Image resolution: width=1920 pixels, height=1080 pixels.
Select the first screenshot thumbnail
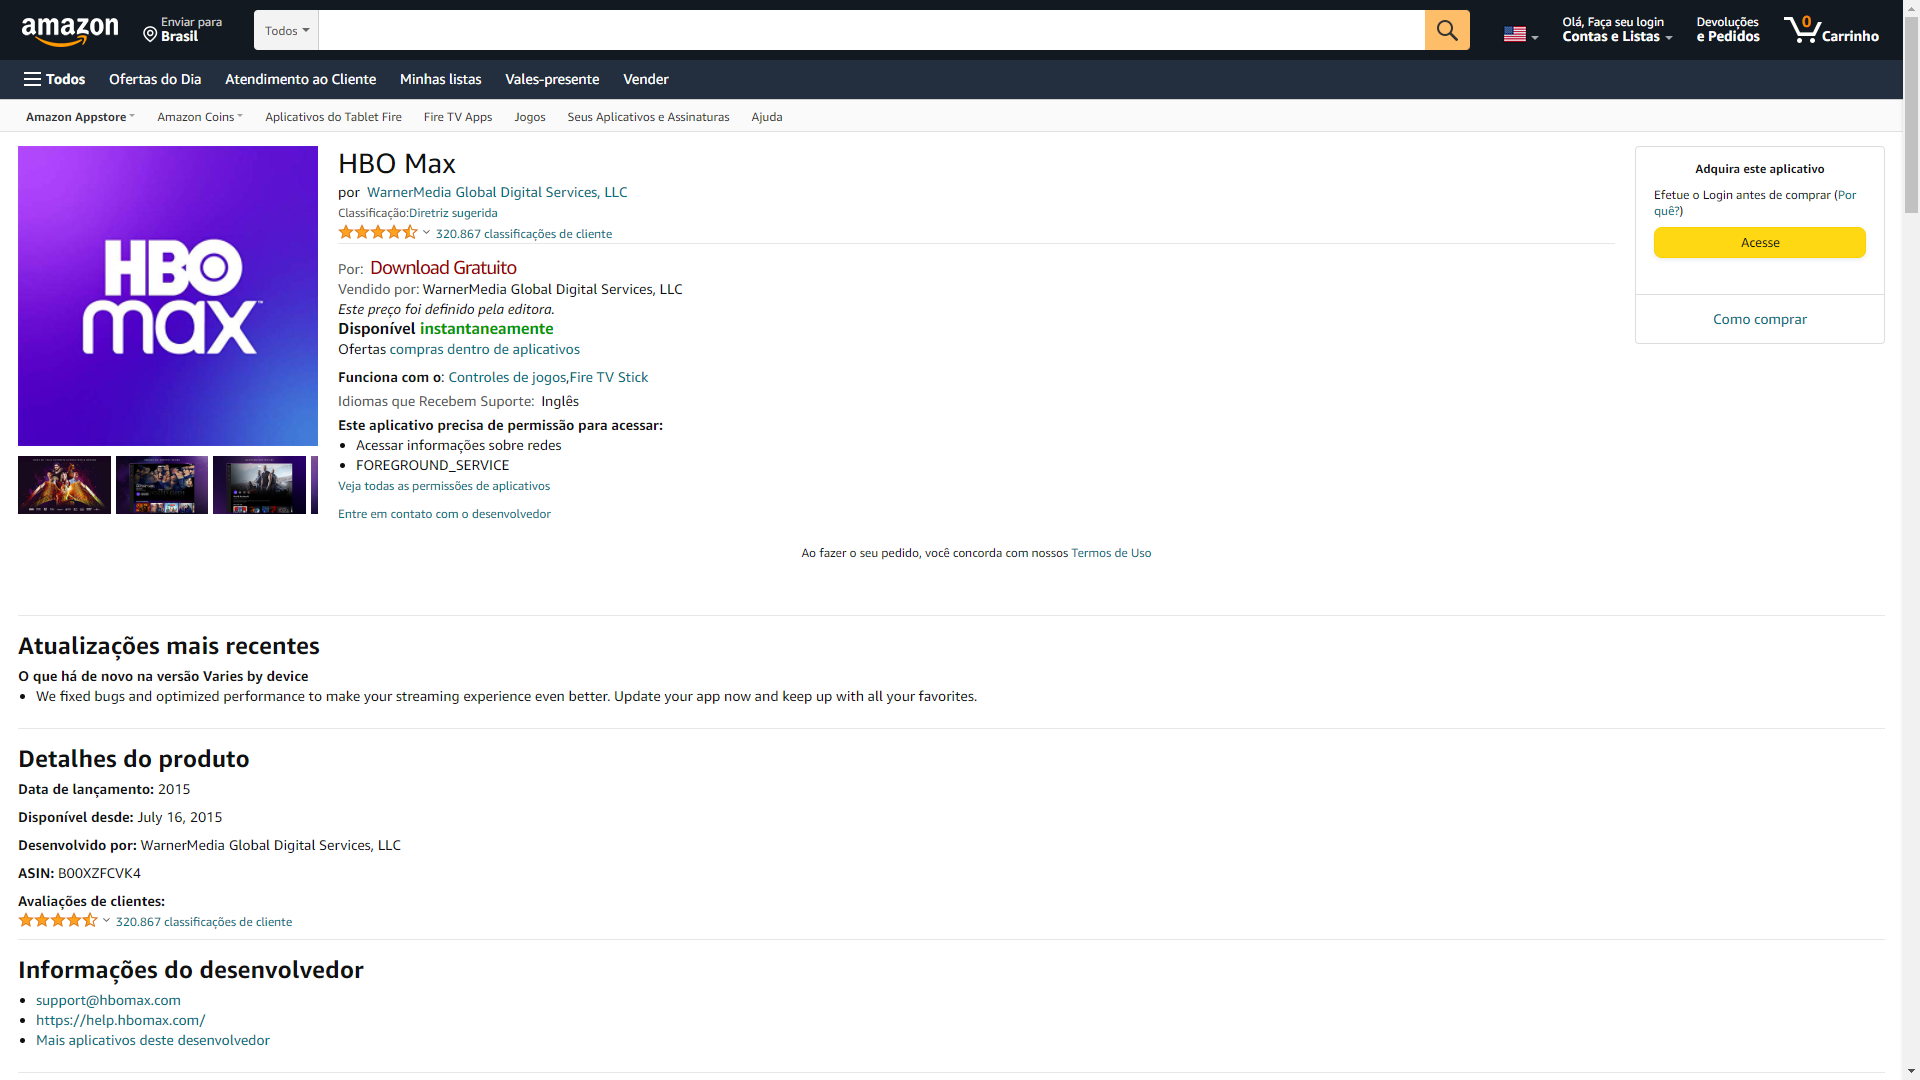(x=64, y=485)
